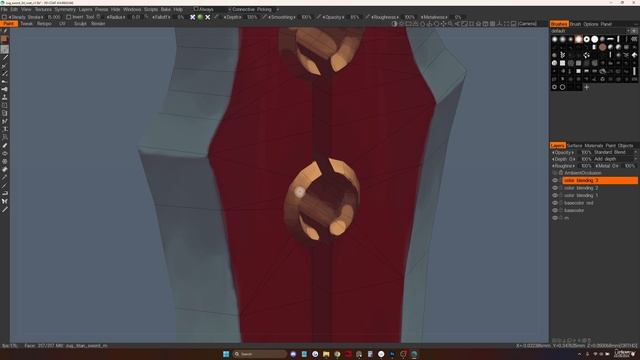This screenshot has height=360, width=640.
Task: Select the stamp tool in left toolbar
Action: tap(4, 97)
